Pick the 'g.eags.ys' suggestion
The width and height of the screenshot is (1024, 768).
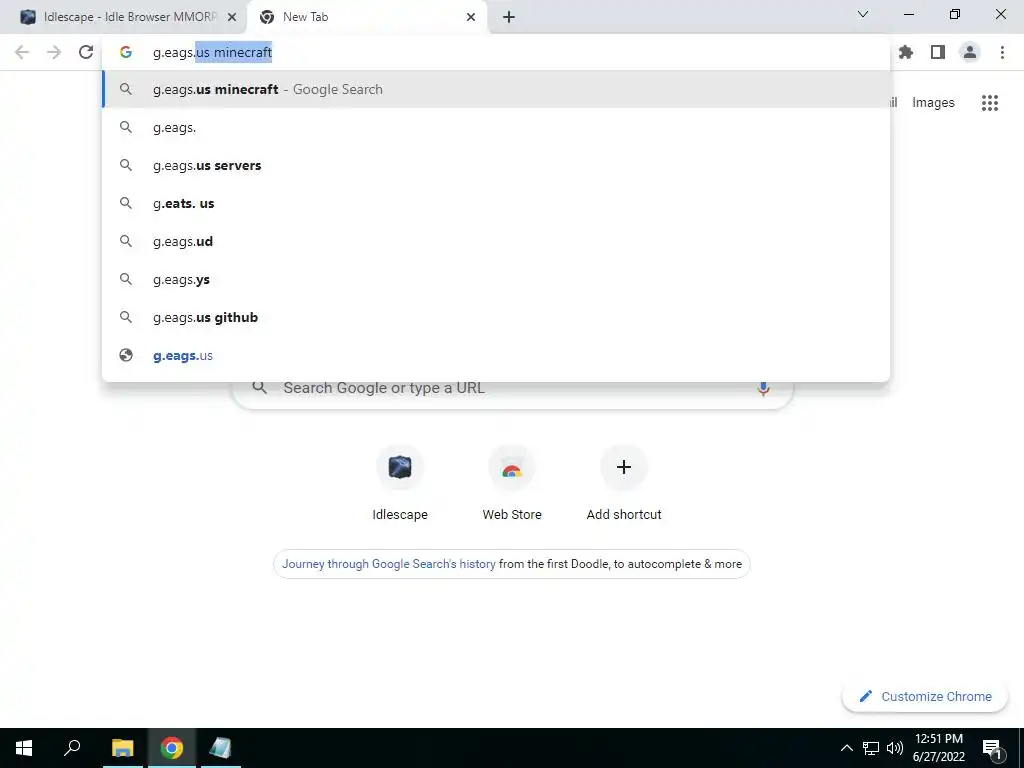tap(496, 279)
